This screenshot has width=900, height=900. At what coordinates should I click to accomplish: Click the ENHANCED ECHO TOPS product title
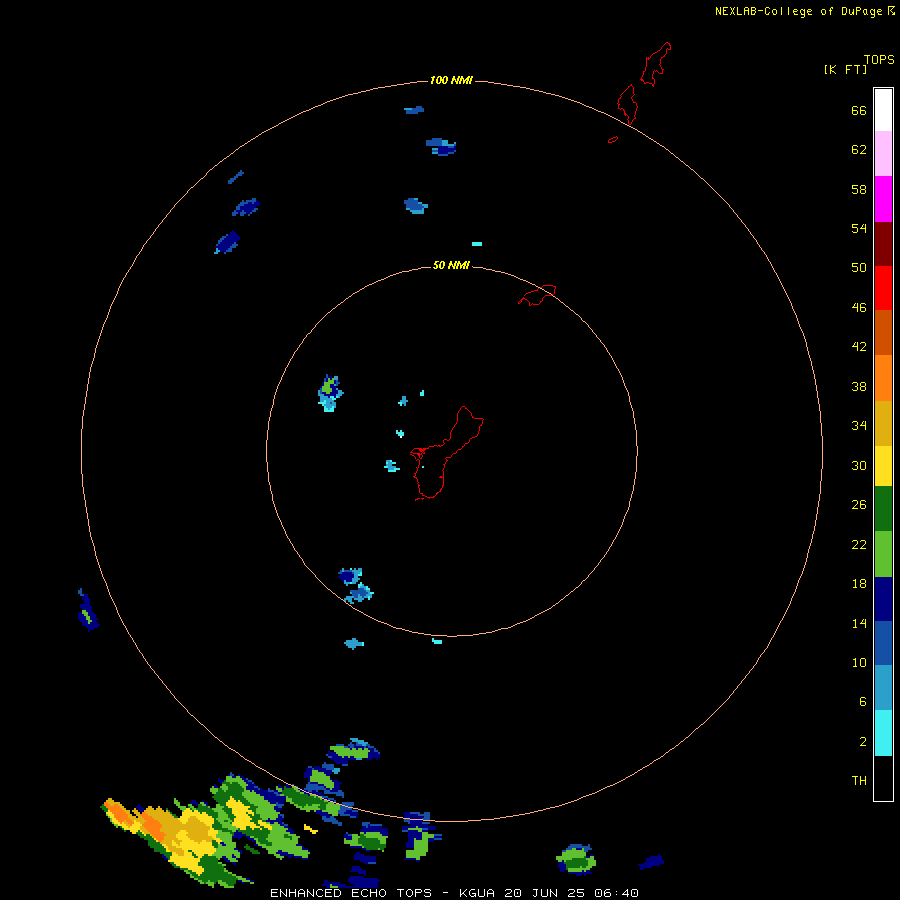pyautogui.click(x=350, y=893)
